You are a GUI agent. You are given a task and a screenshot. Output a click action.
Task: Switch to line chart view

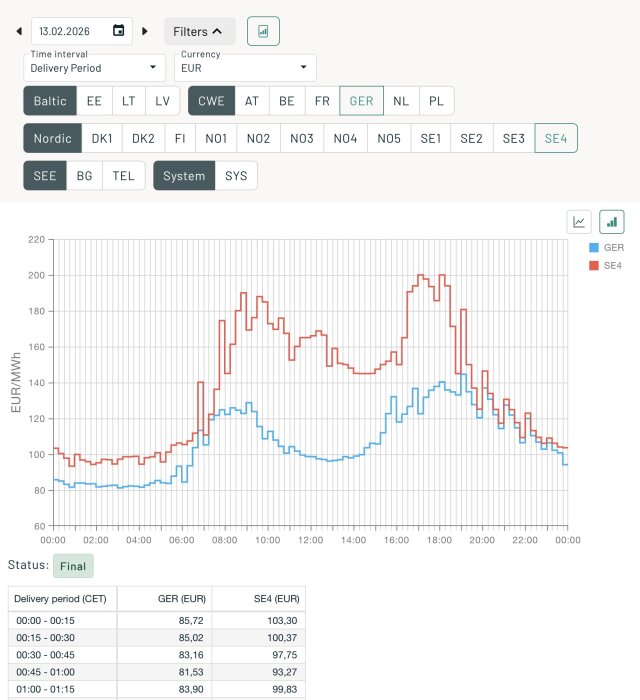pyautogui.click(x=579, y=222)
